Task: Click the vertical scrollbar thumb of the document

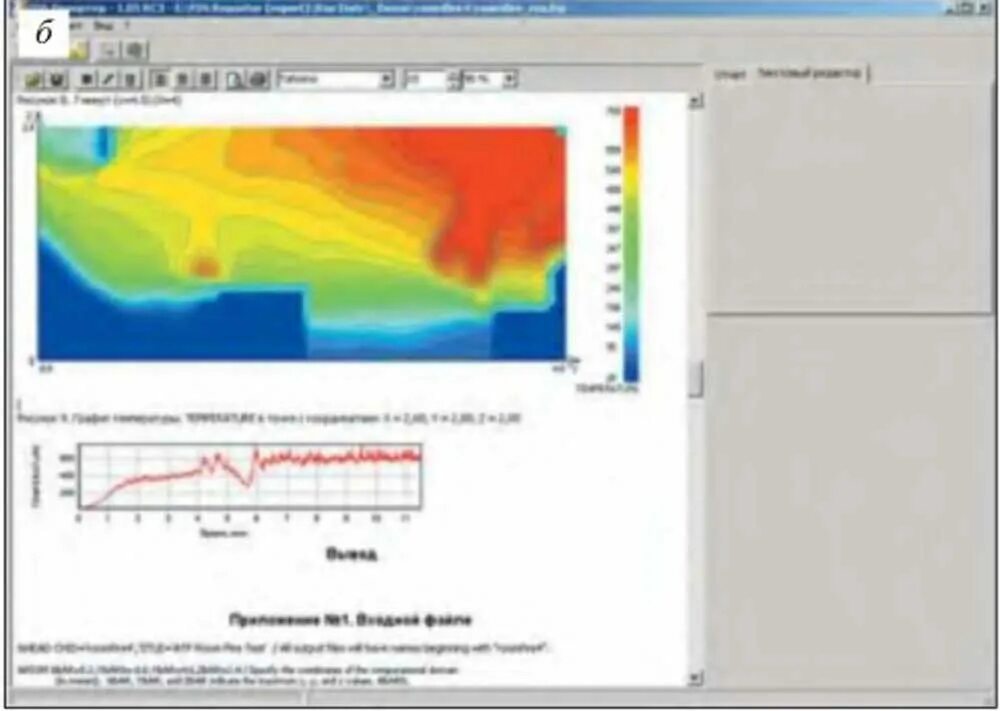Action: [x=696, y=379]
